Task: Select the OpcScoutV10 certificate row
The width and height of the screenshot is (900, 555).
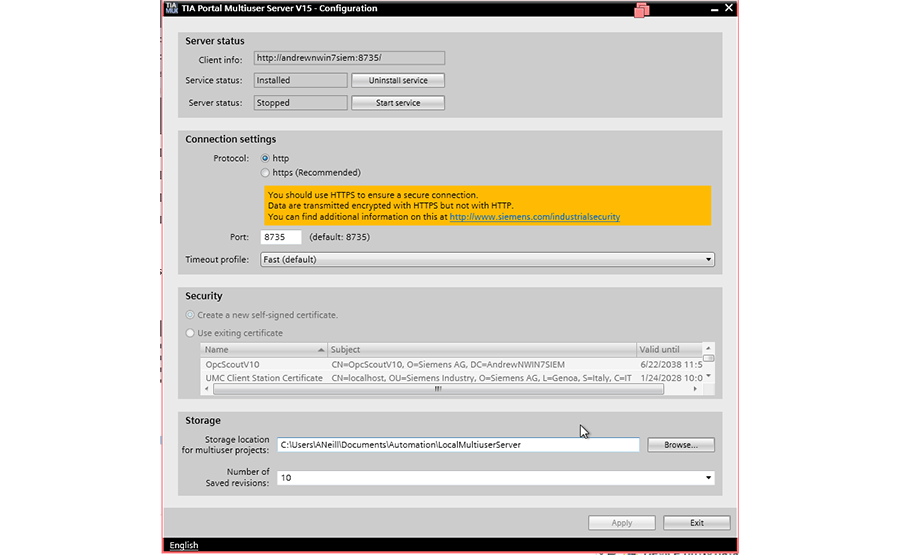Action: [x=452, y=364]
